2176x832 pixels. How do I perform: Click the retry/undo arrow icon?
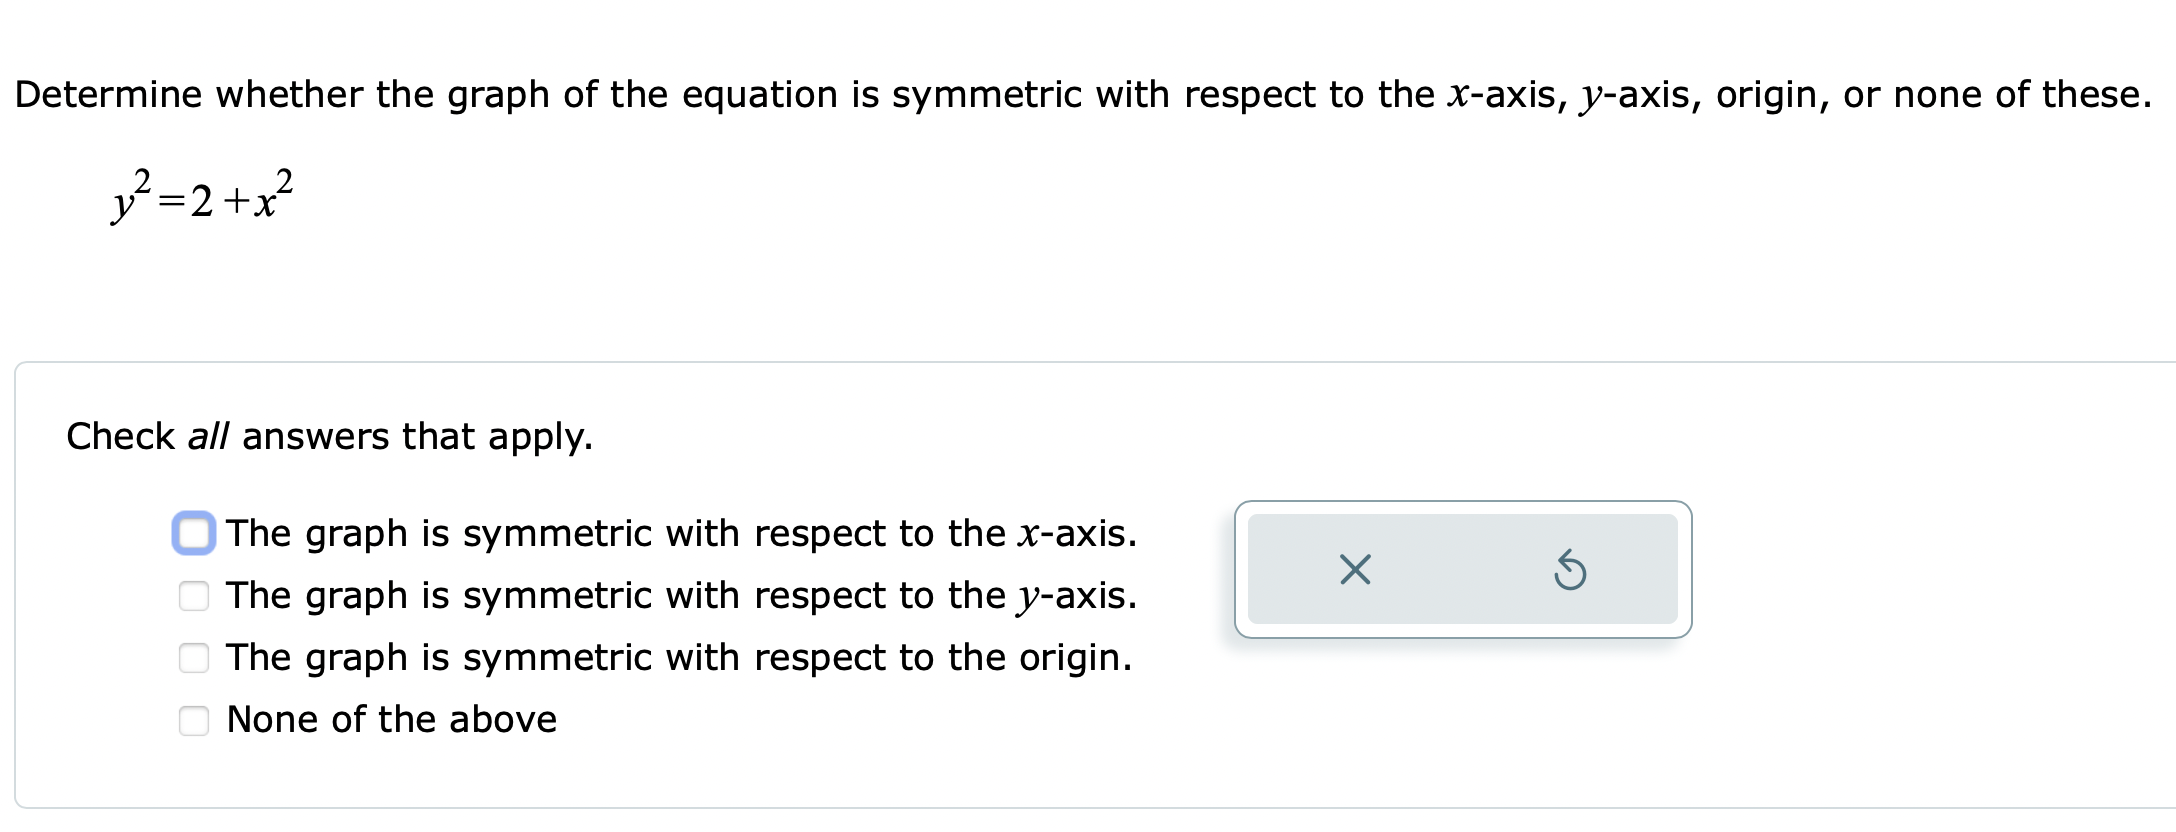1570,571
